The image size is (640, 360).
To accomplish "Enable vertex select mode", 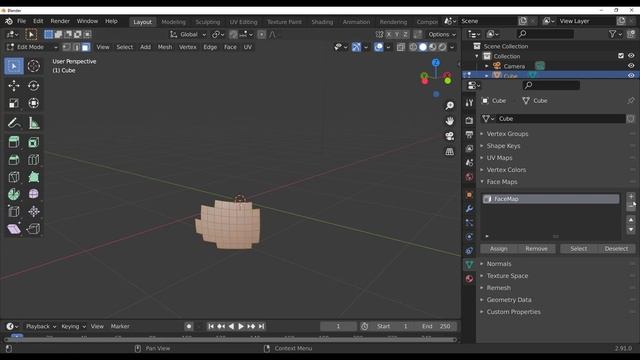I will pos(67,47).
